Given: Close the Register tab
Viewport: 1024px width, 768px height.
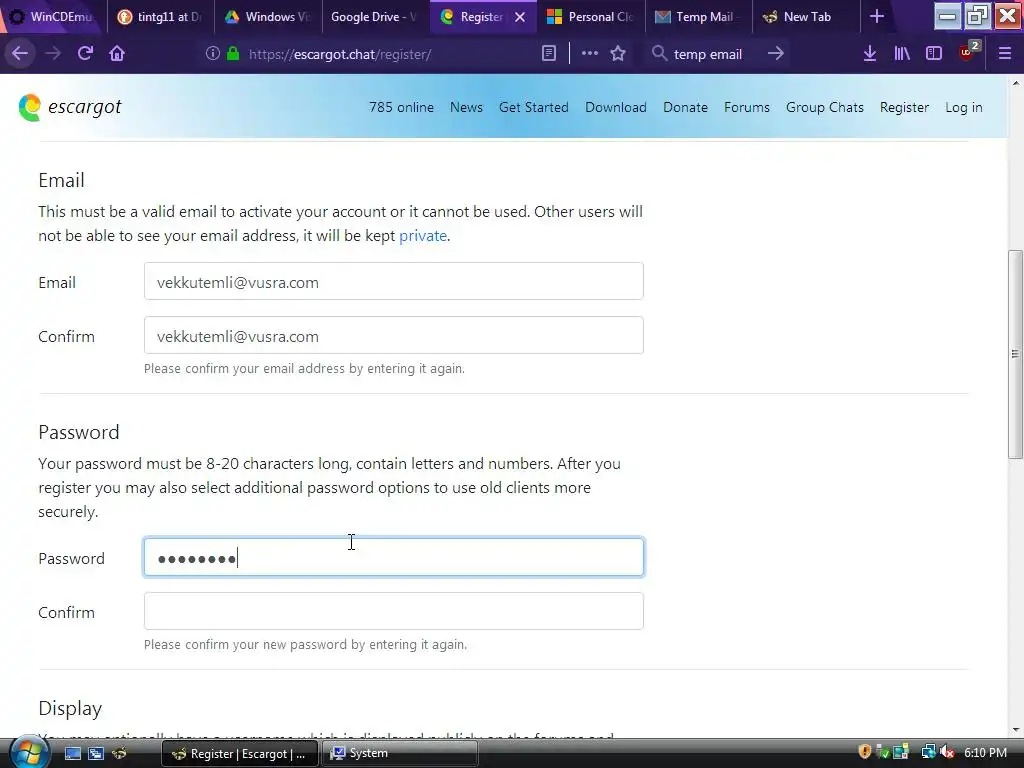Looking at the screenshot, I should pos(520,18).
